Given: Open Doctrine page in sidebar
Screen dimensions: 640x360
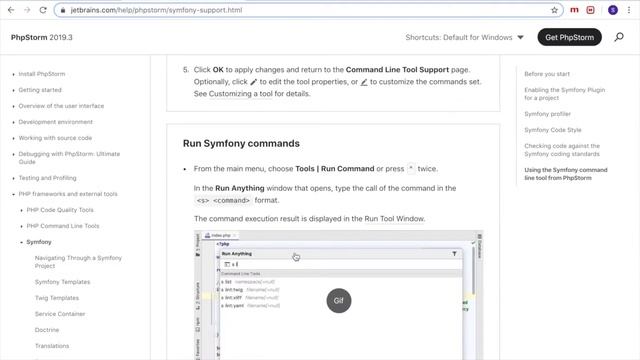Looking at the screenshot, I should 47,330.
